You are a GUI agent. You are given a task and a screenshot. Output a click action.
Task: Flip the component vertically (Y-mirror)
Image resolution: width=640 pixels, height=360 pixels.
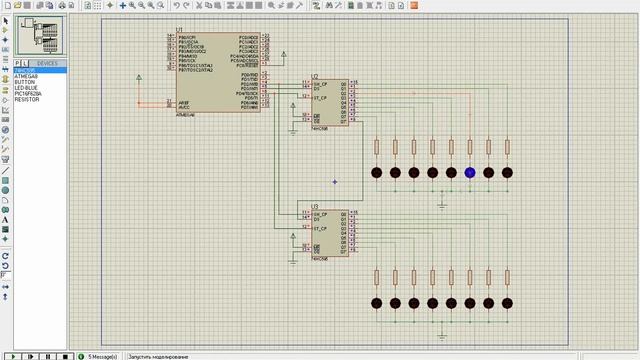[5, 297]
